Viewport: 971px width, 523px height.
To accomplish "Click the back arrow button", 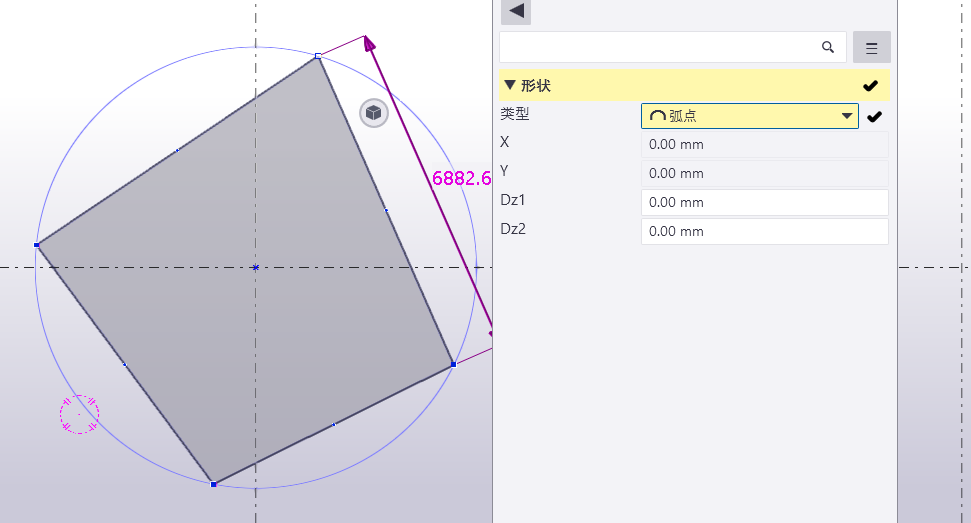I will (x=516, y=11).
